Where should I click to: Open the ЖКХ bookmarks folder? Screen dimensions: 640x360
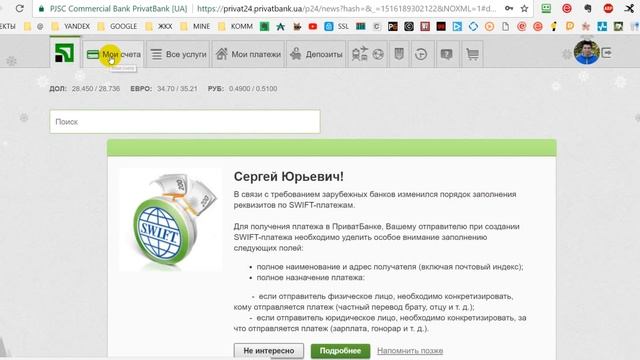pyautogui.click(x=159, y=27)
